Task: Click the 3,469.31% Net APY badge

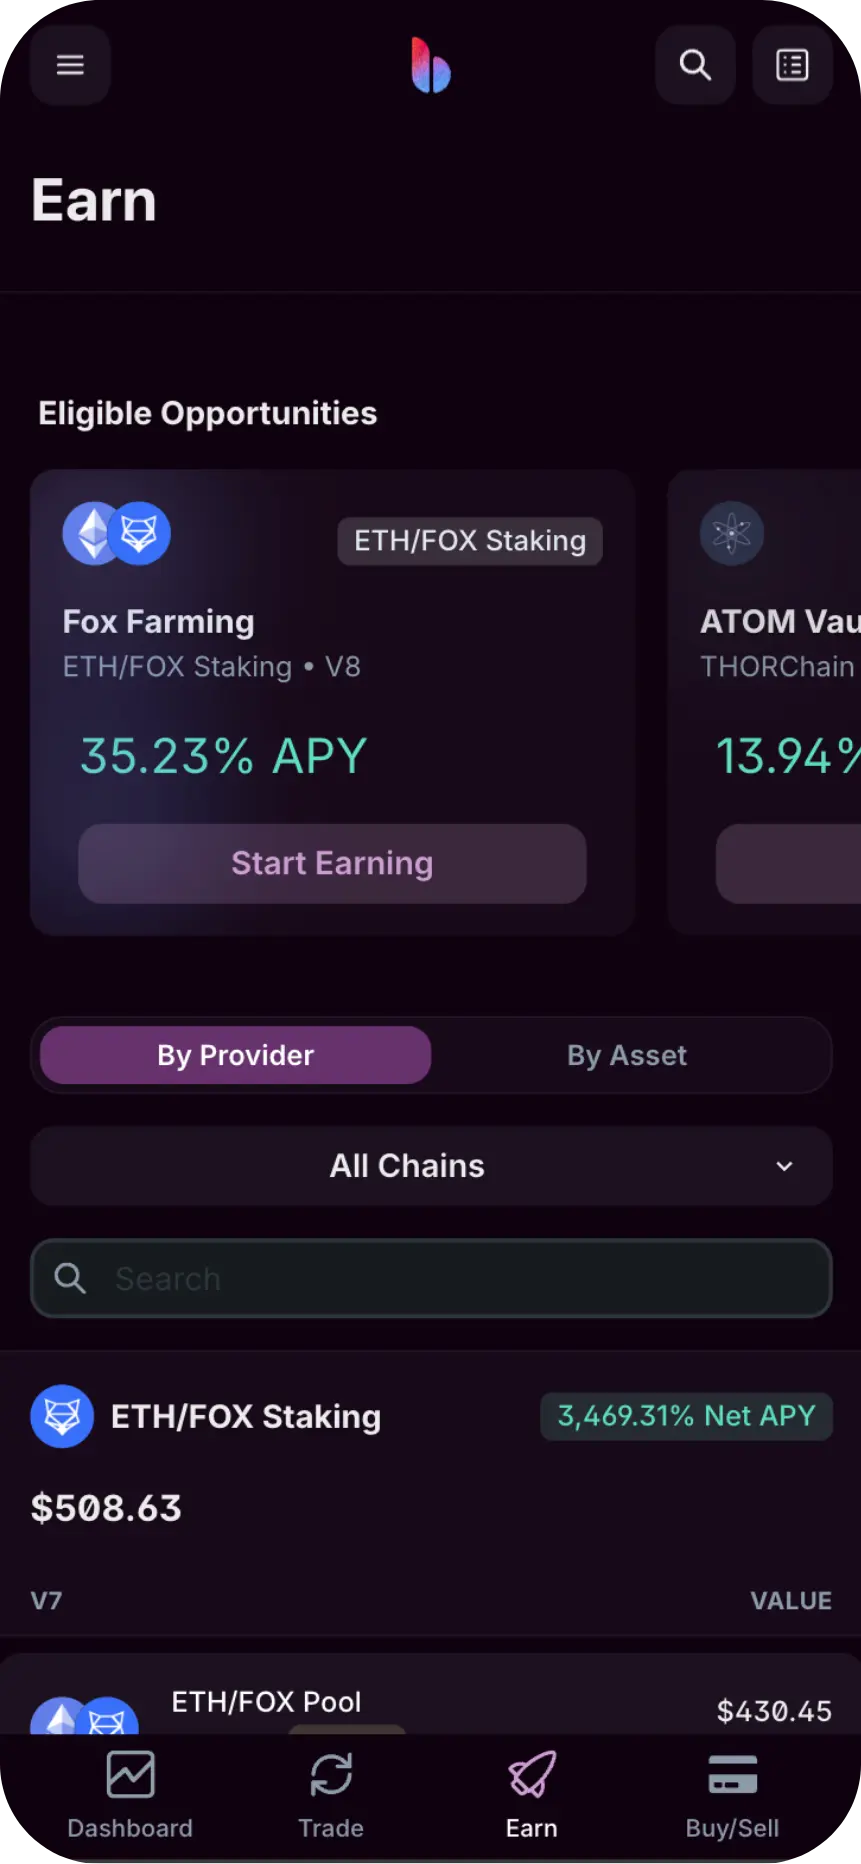Action: (686, 1416)
